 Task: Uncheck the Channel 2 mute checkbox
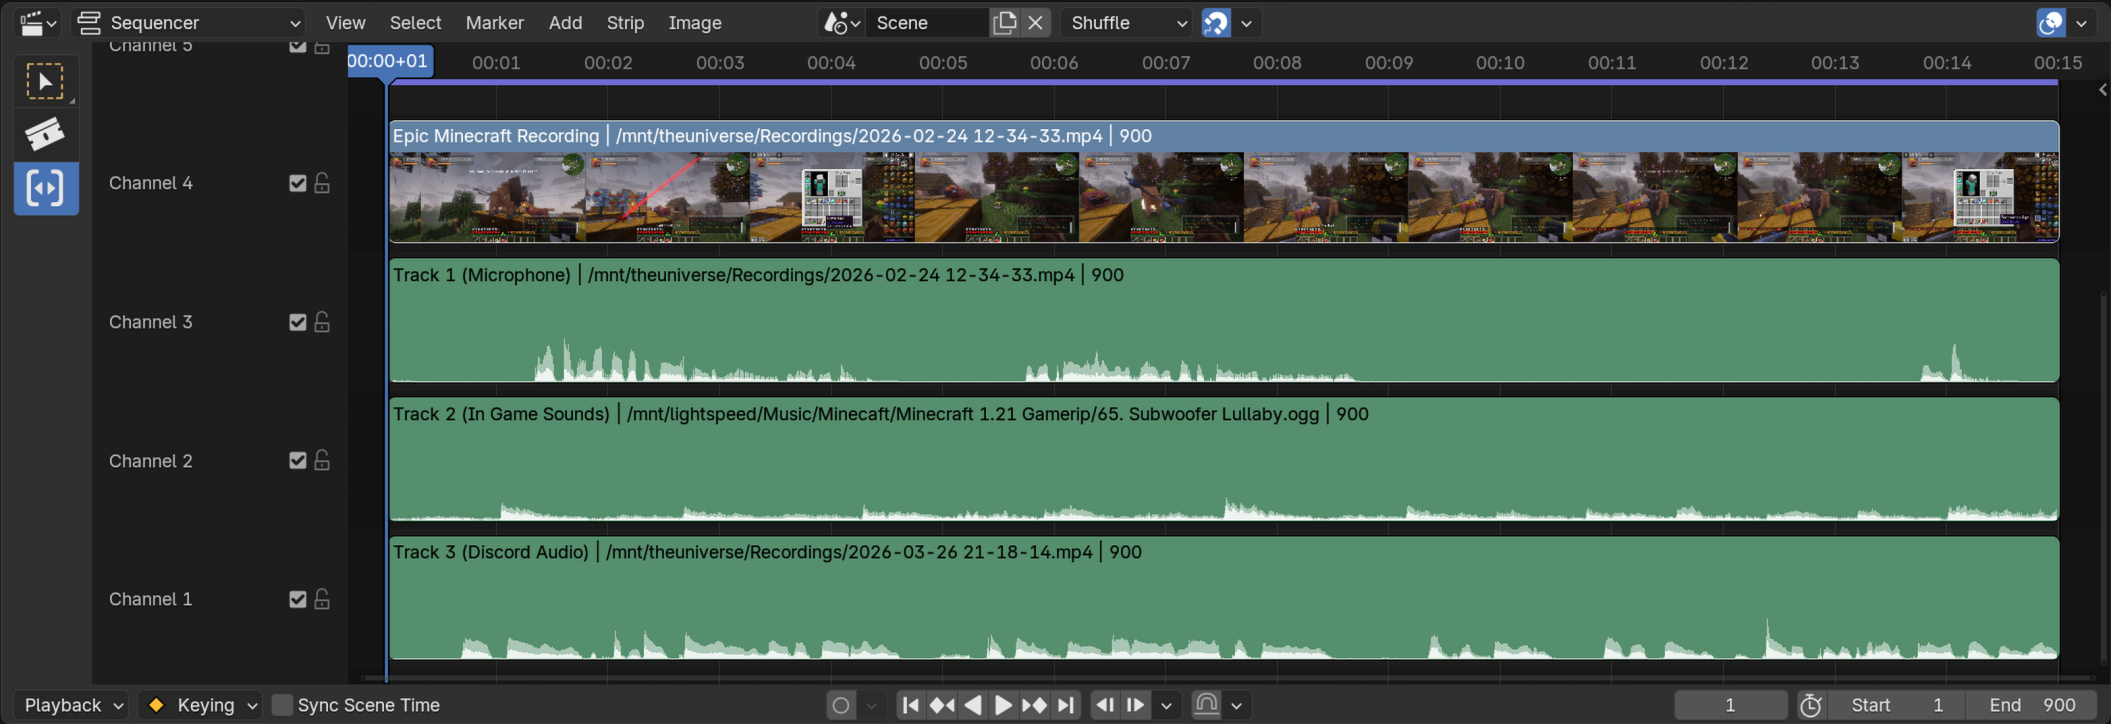pos(297,461)
